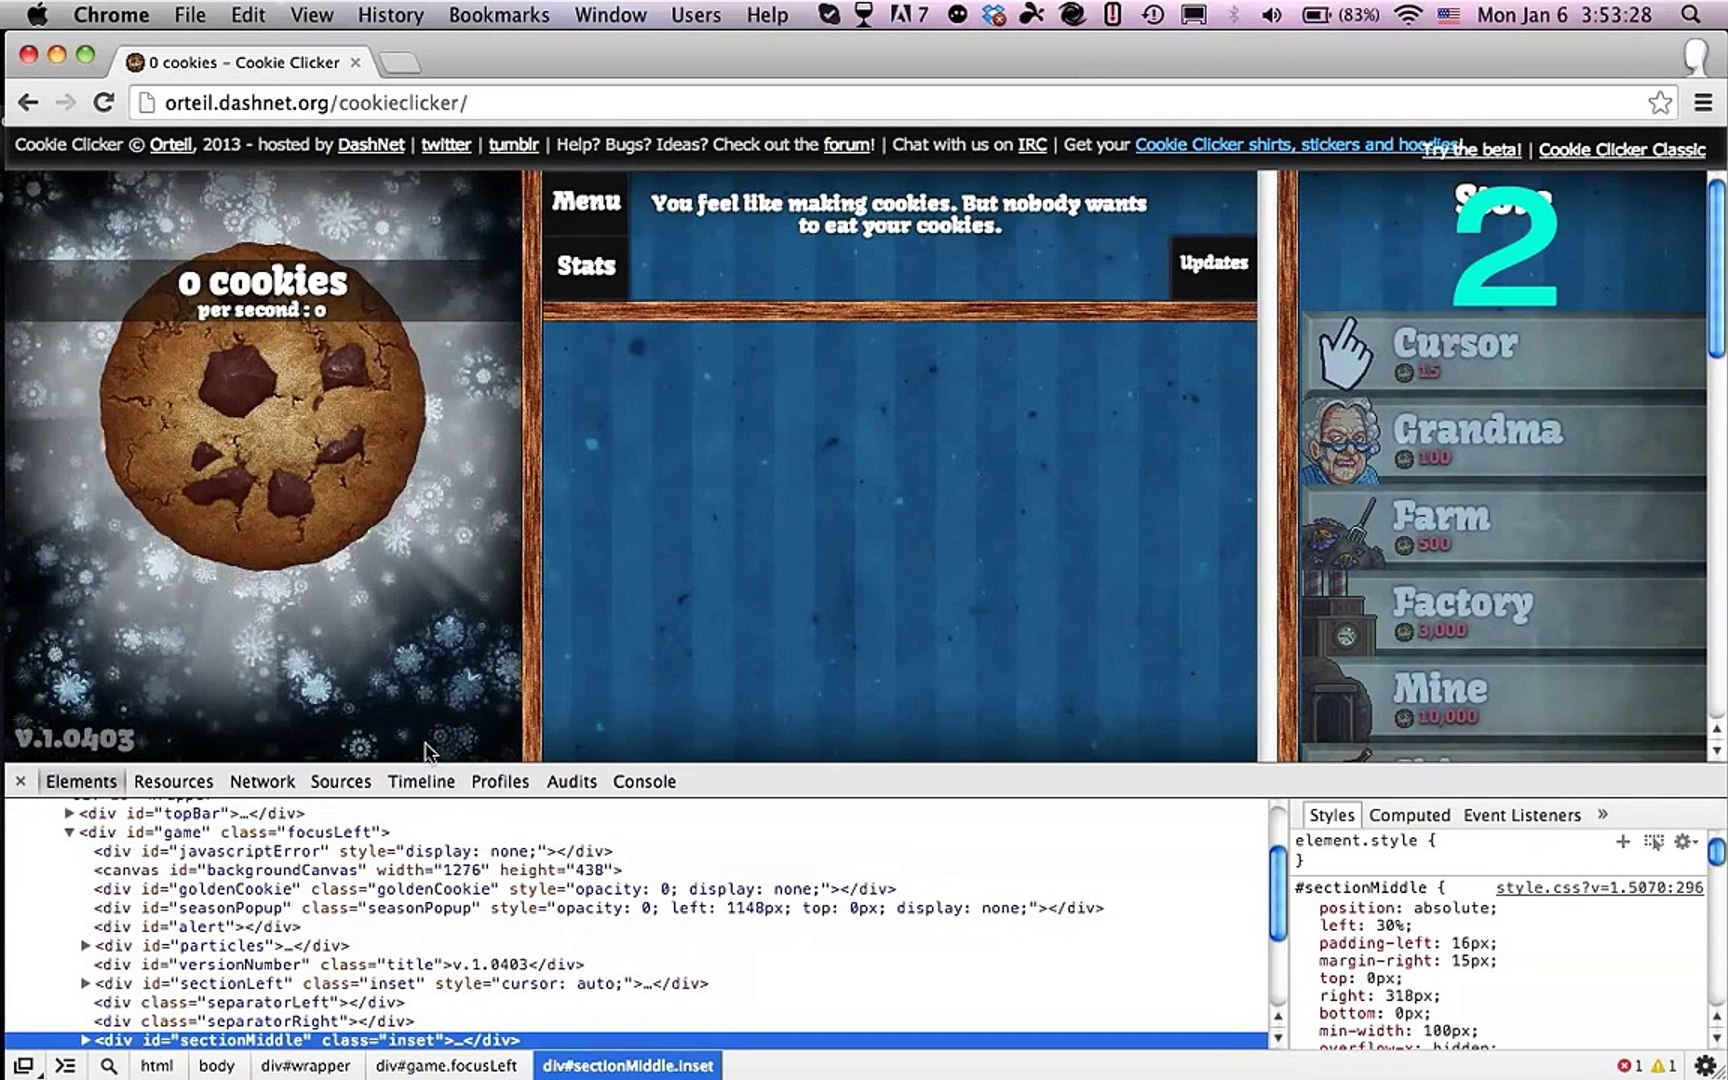Click the red error count indicator
This screenshot has height=1080, width=1728.
[x=1630, y=1066]
